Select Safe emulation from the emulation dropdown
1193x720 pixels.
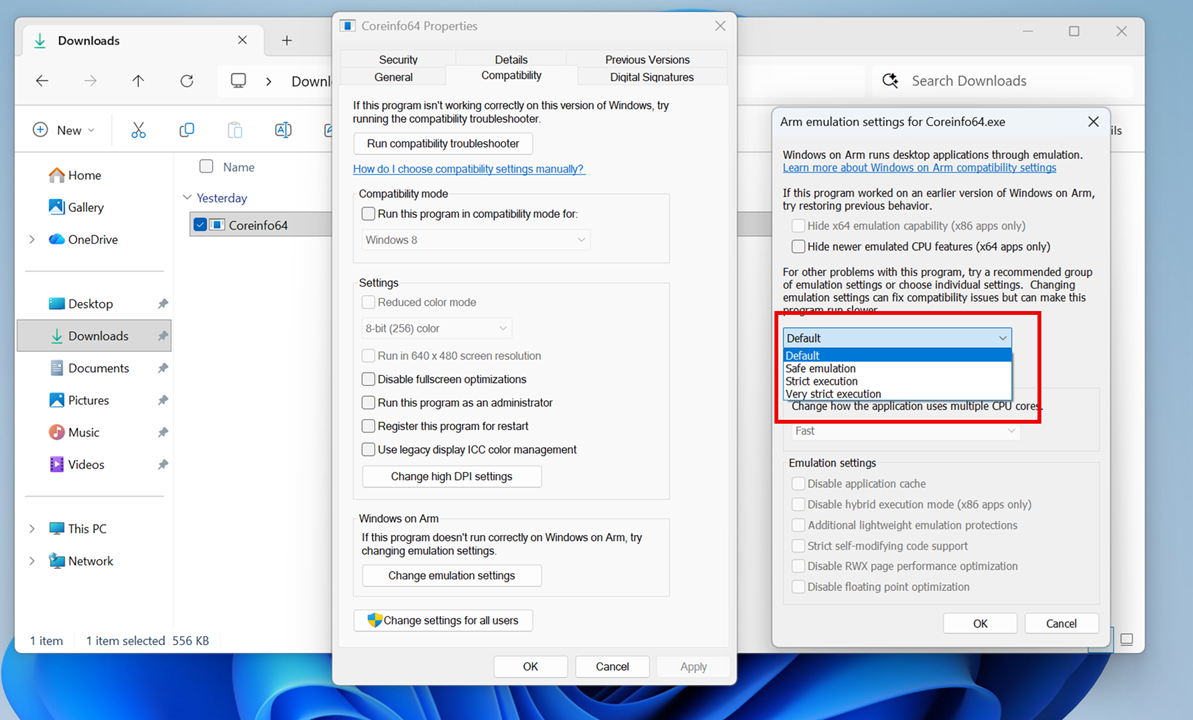[819, 369]
